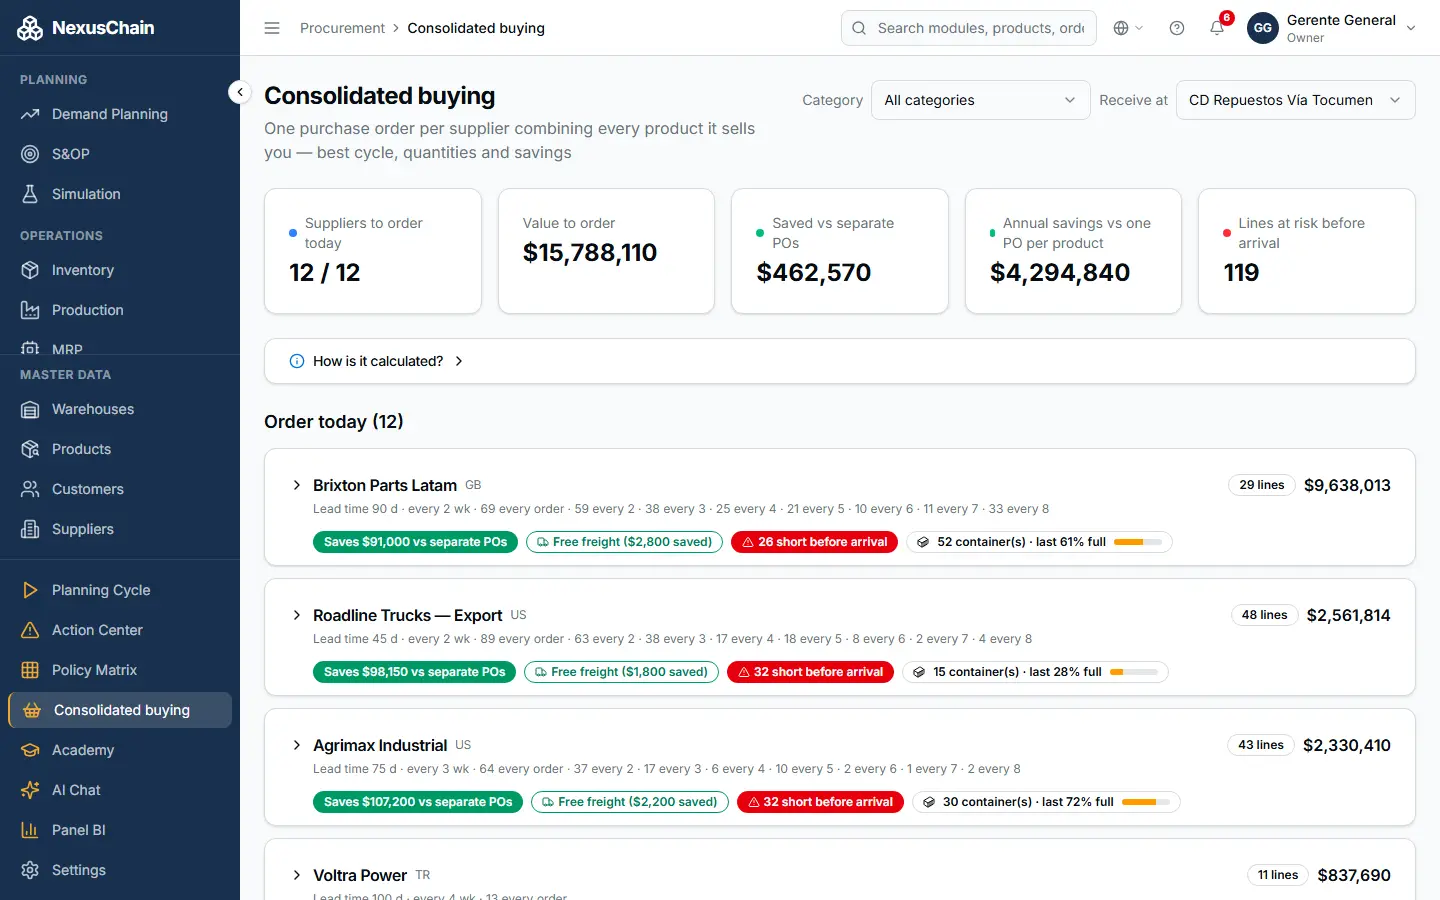Open the language globe selector
This screenshot has height=900, width=1440.
pos(1128,28)
